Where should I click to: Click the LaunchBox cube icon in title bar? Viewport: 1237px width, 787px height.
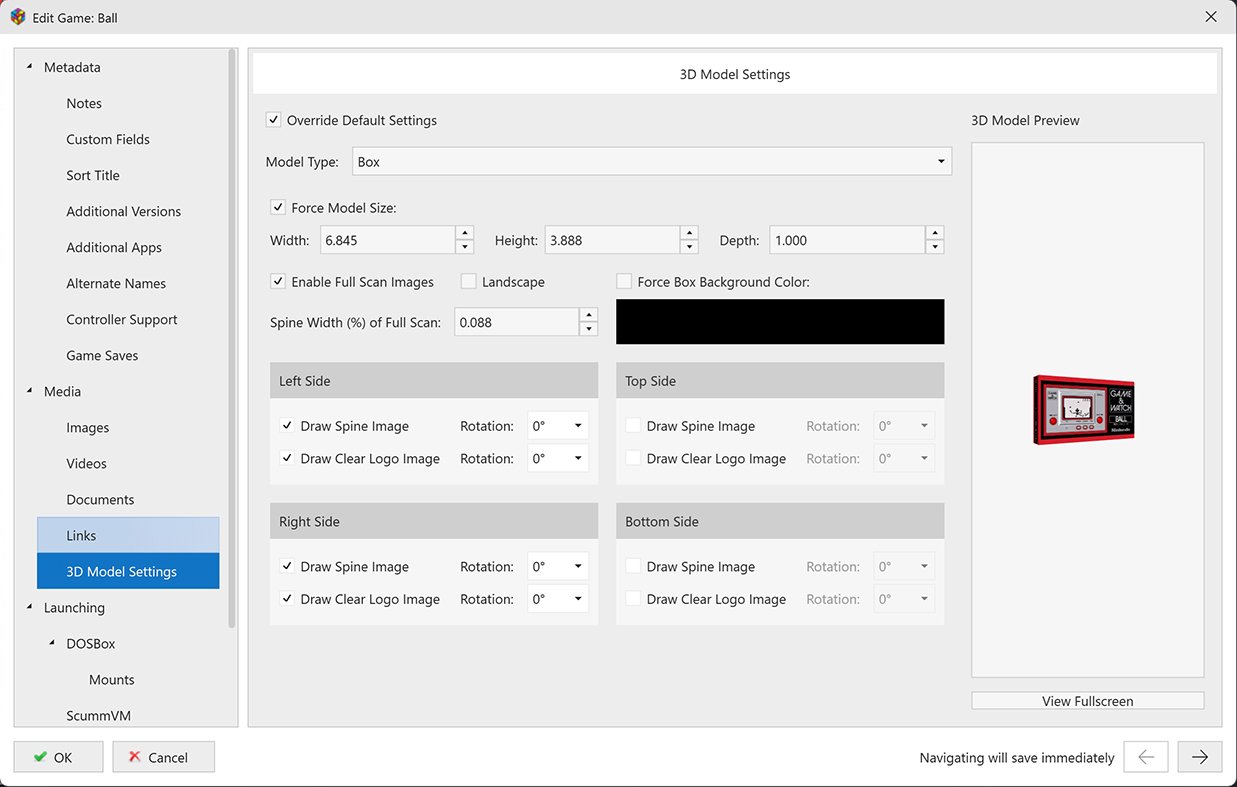[x=17, y=17]
